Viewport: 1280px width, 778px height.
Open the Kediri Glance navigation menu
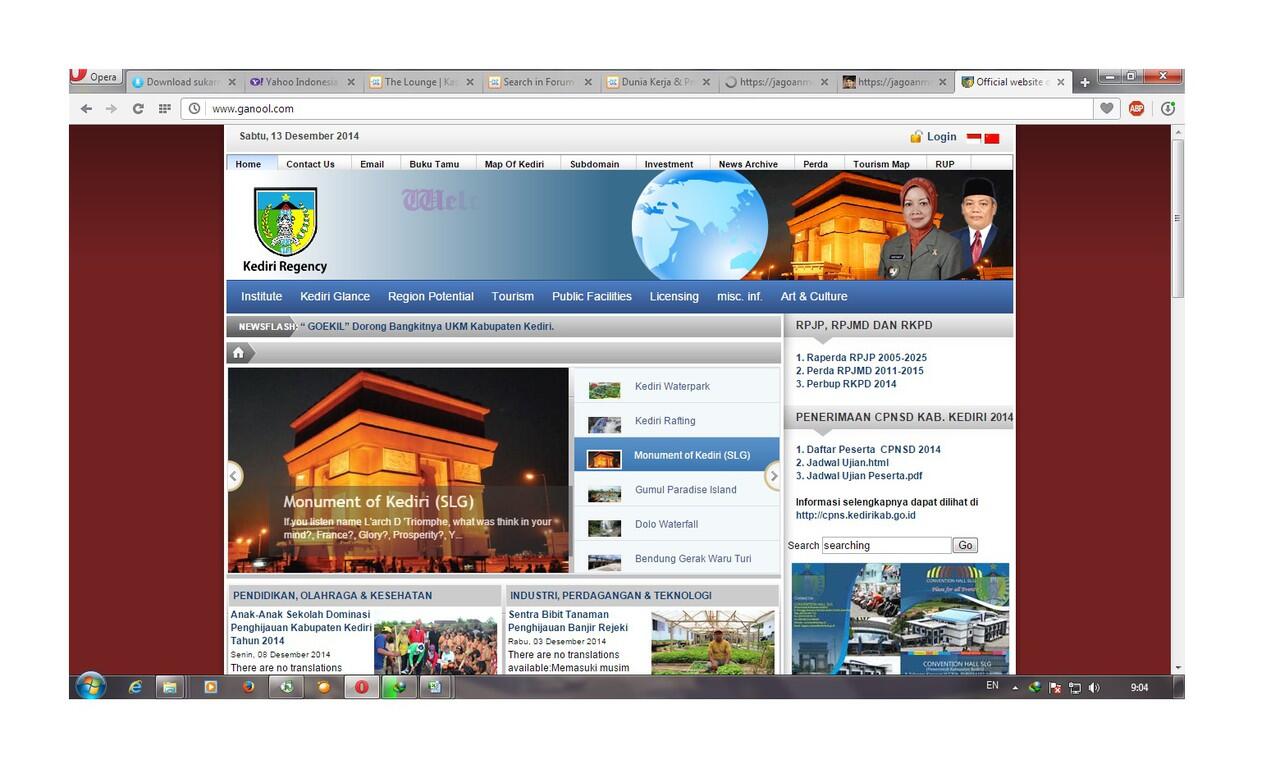(335, 297)
